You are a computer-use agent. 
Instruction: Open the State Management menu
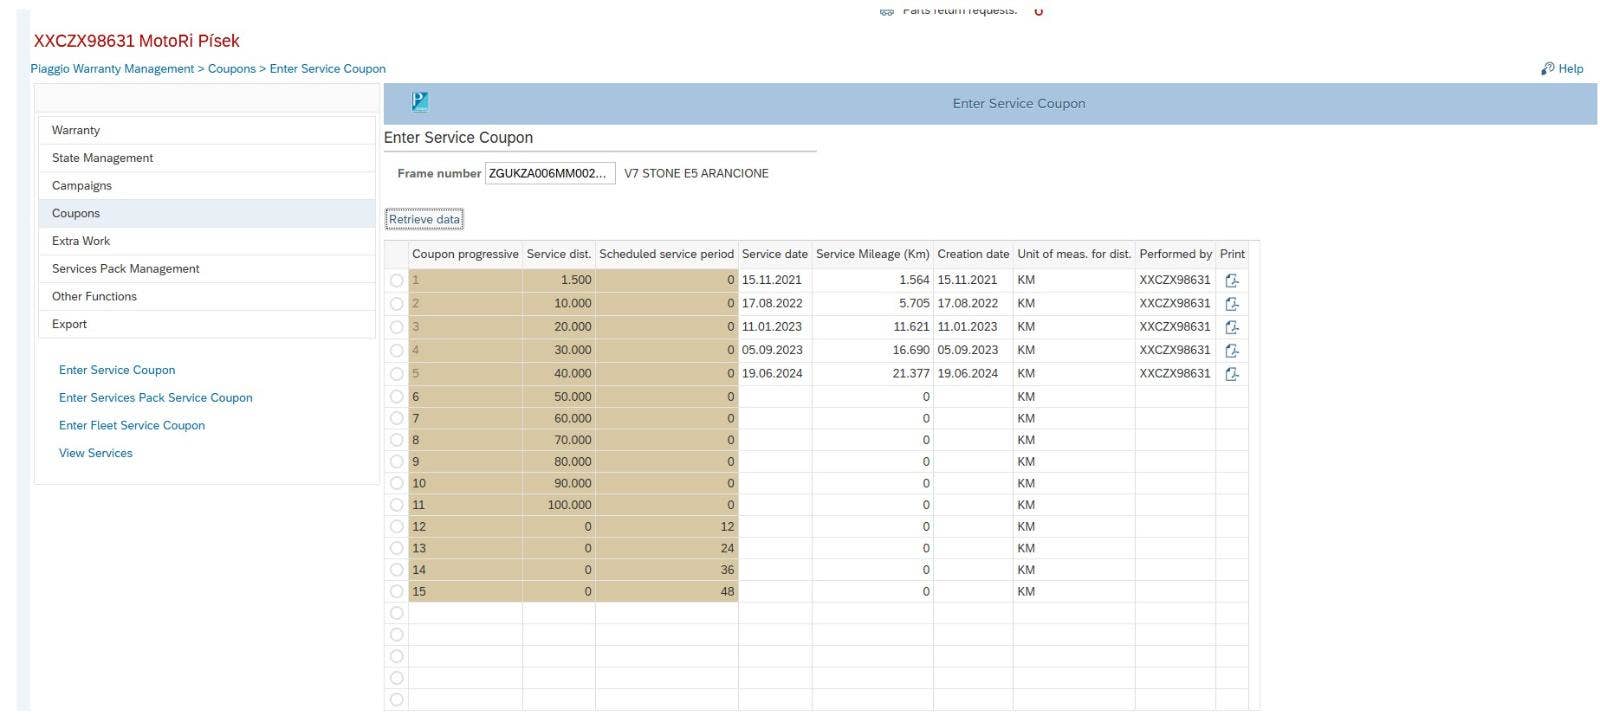point(206,158)
